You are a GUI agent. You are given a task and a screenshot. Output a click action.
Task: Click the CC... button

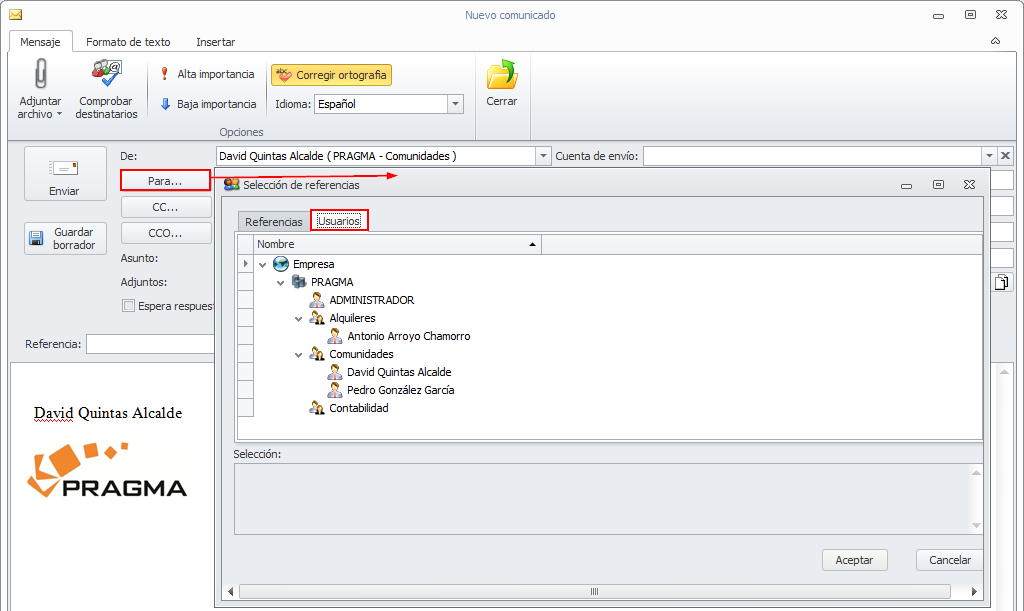click(166, 207)
